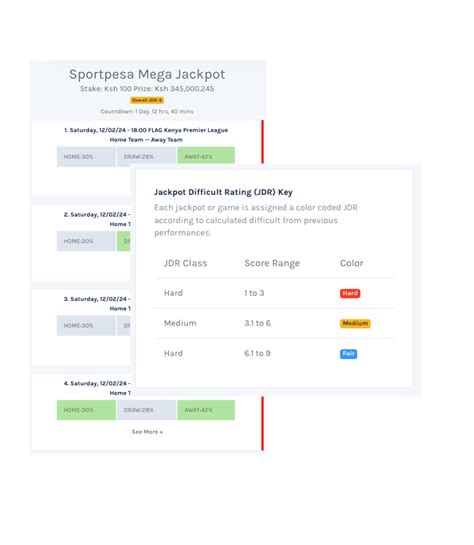The height and width of the screenshot is (545, 474).
Task: Open the See More link
Action: tap(147, 432)
